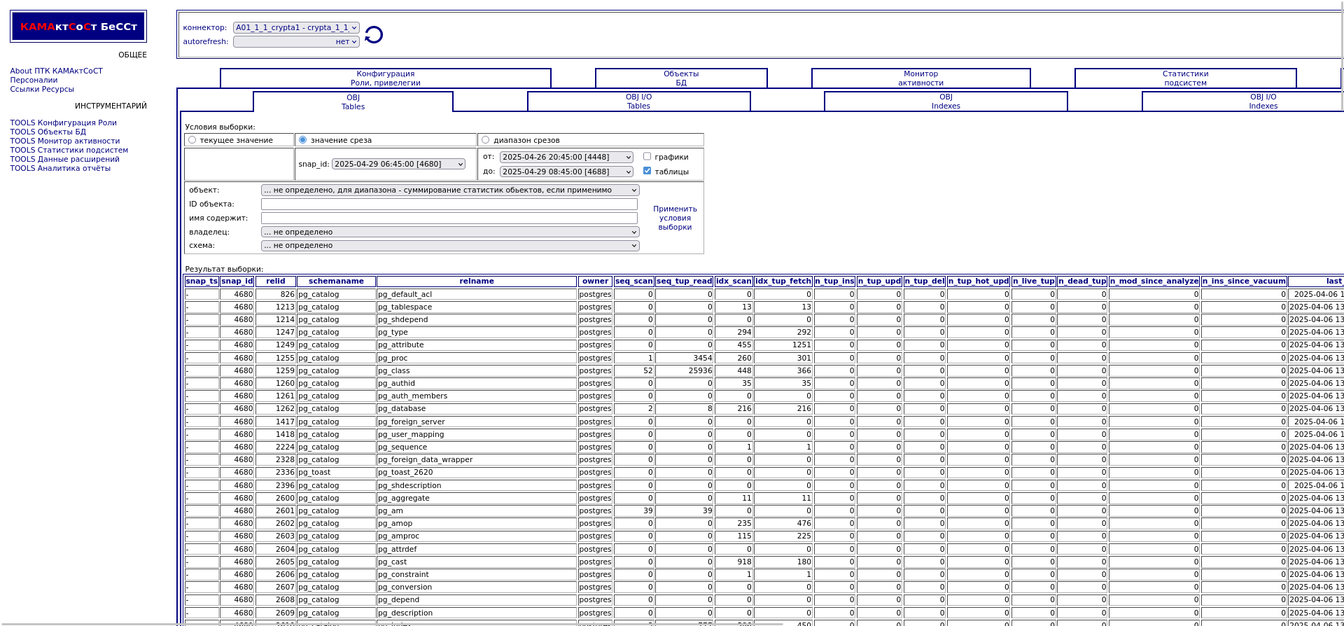Image resolution: width=1344 pixels, height=626 pixels.
Task: Choose the 'диапазон срезов' radio option
Action: click(486, 140)
